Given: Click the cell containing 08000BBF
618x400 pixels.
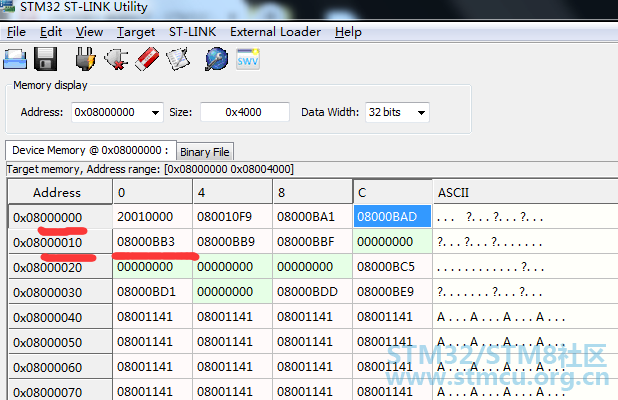Looking at the screenshot, I should click(x=313, y=242).
